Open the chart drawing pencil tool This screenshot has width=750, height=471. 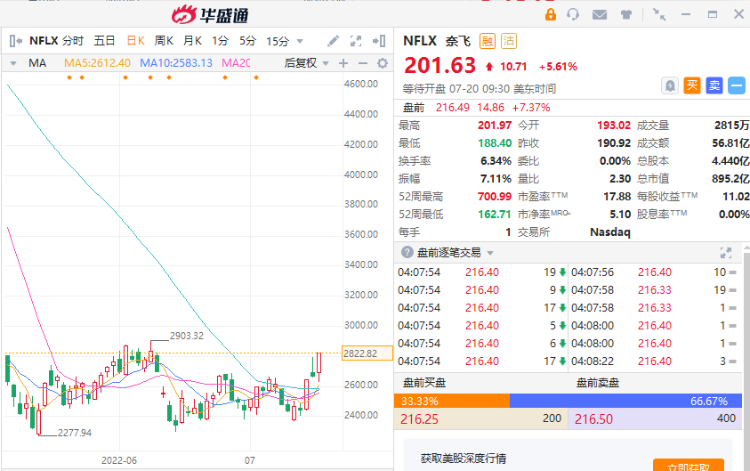tap(333, 41)
